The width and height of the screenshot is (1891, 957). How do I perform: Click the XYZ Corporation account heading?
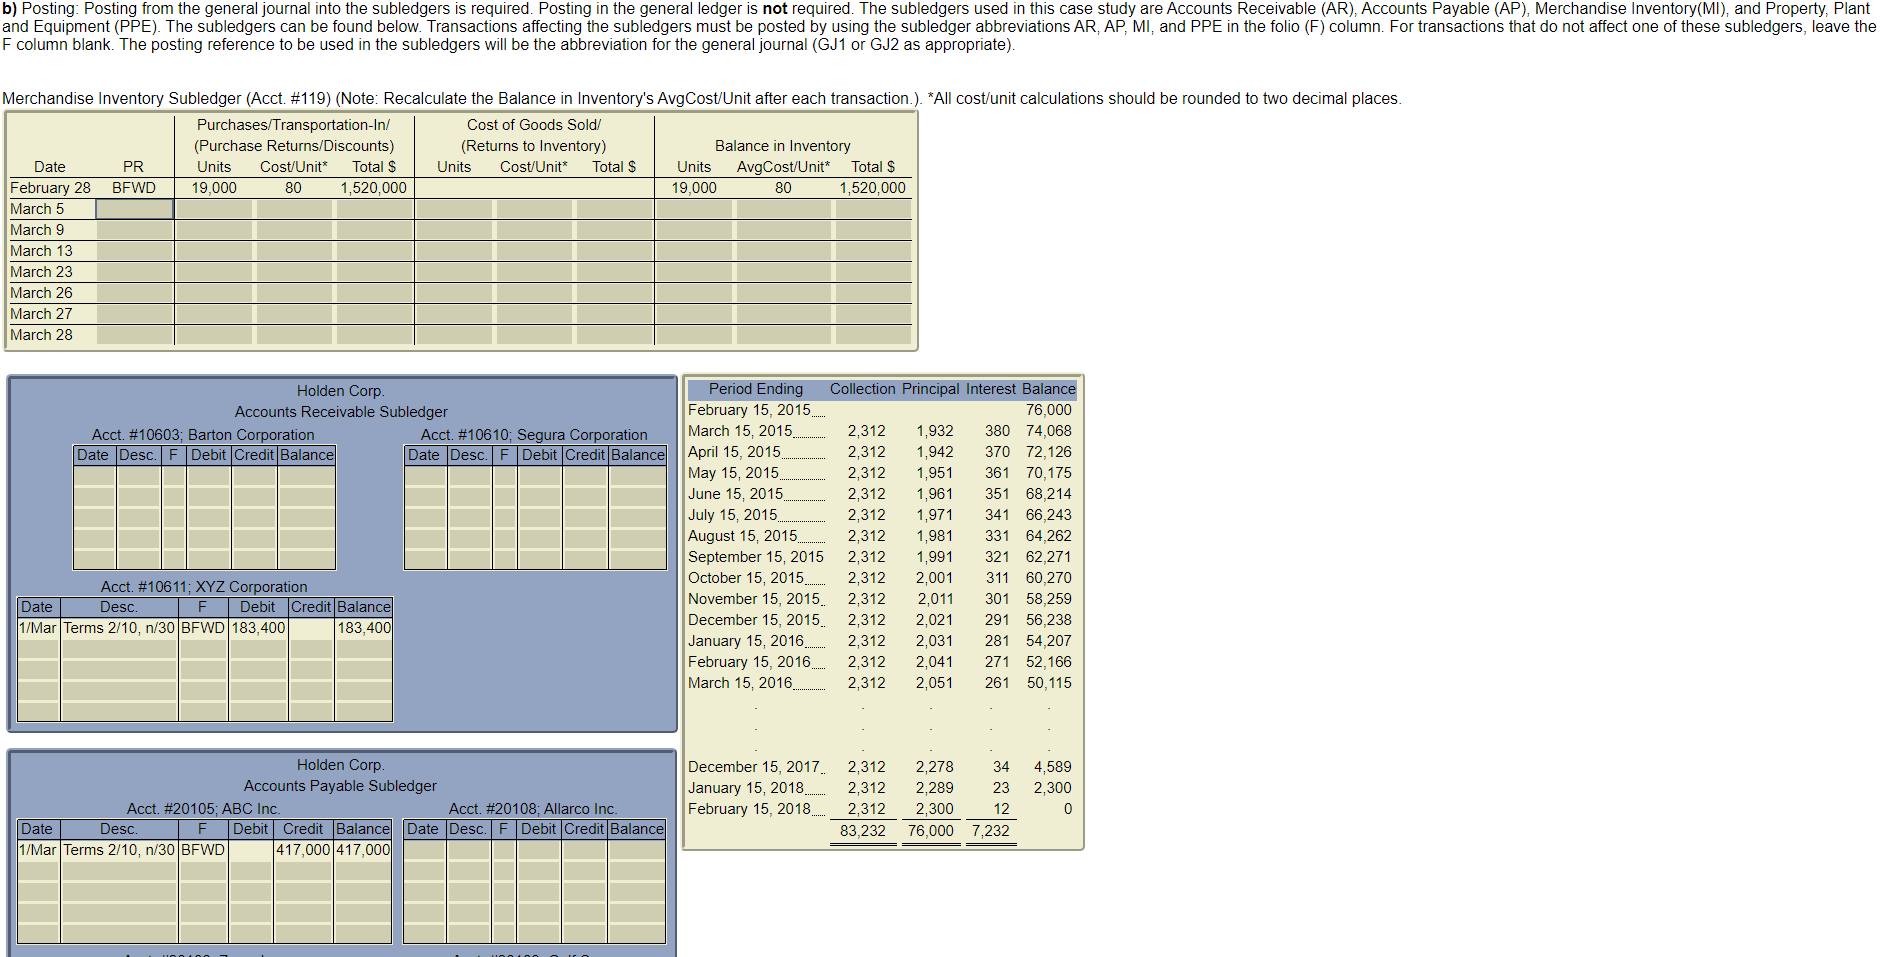(204, 587)
